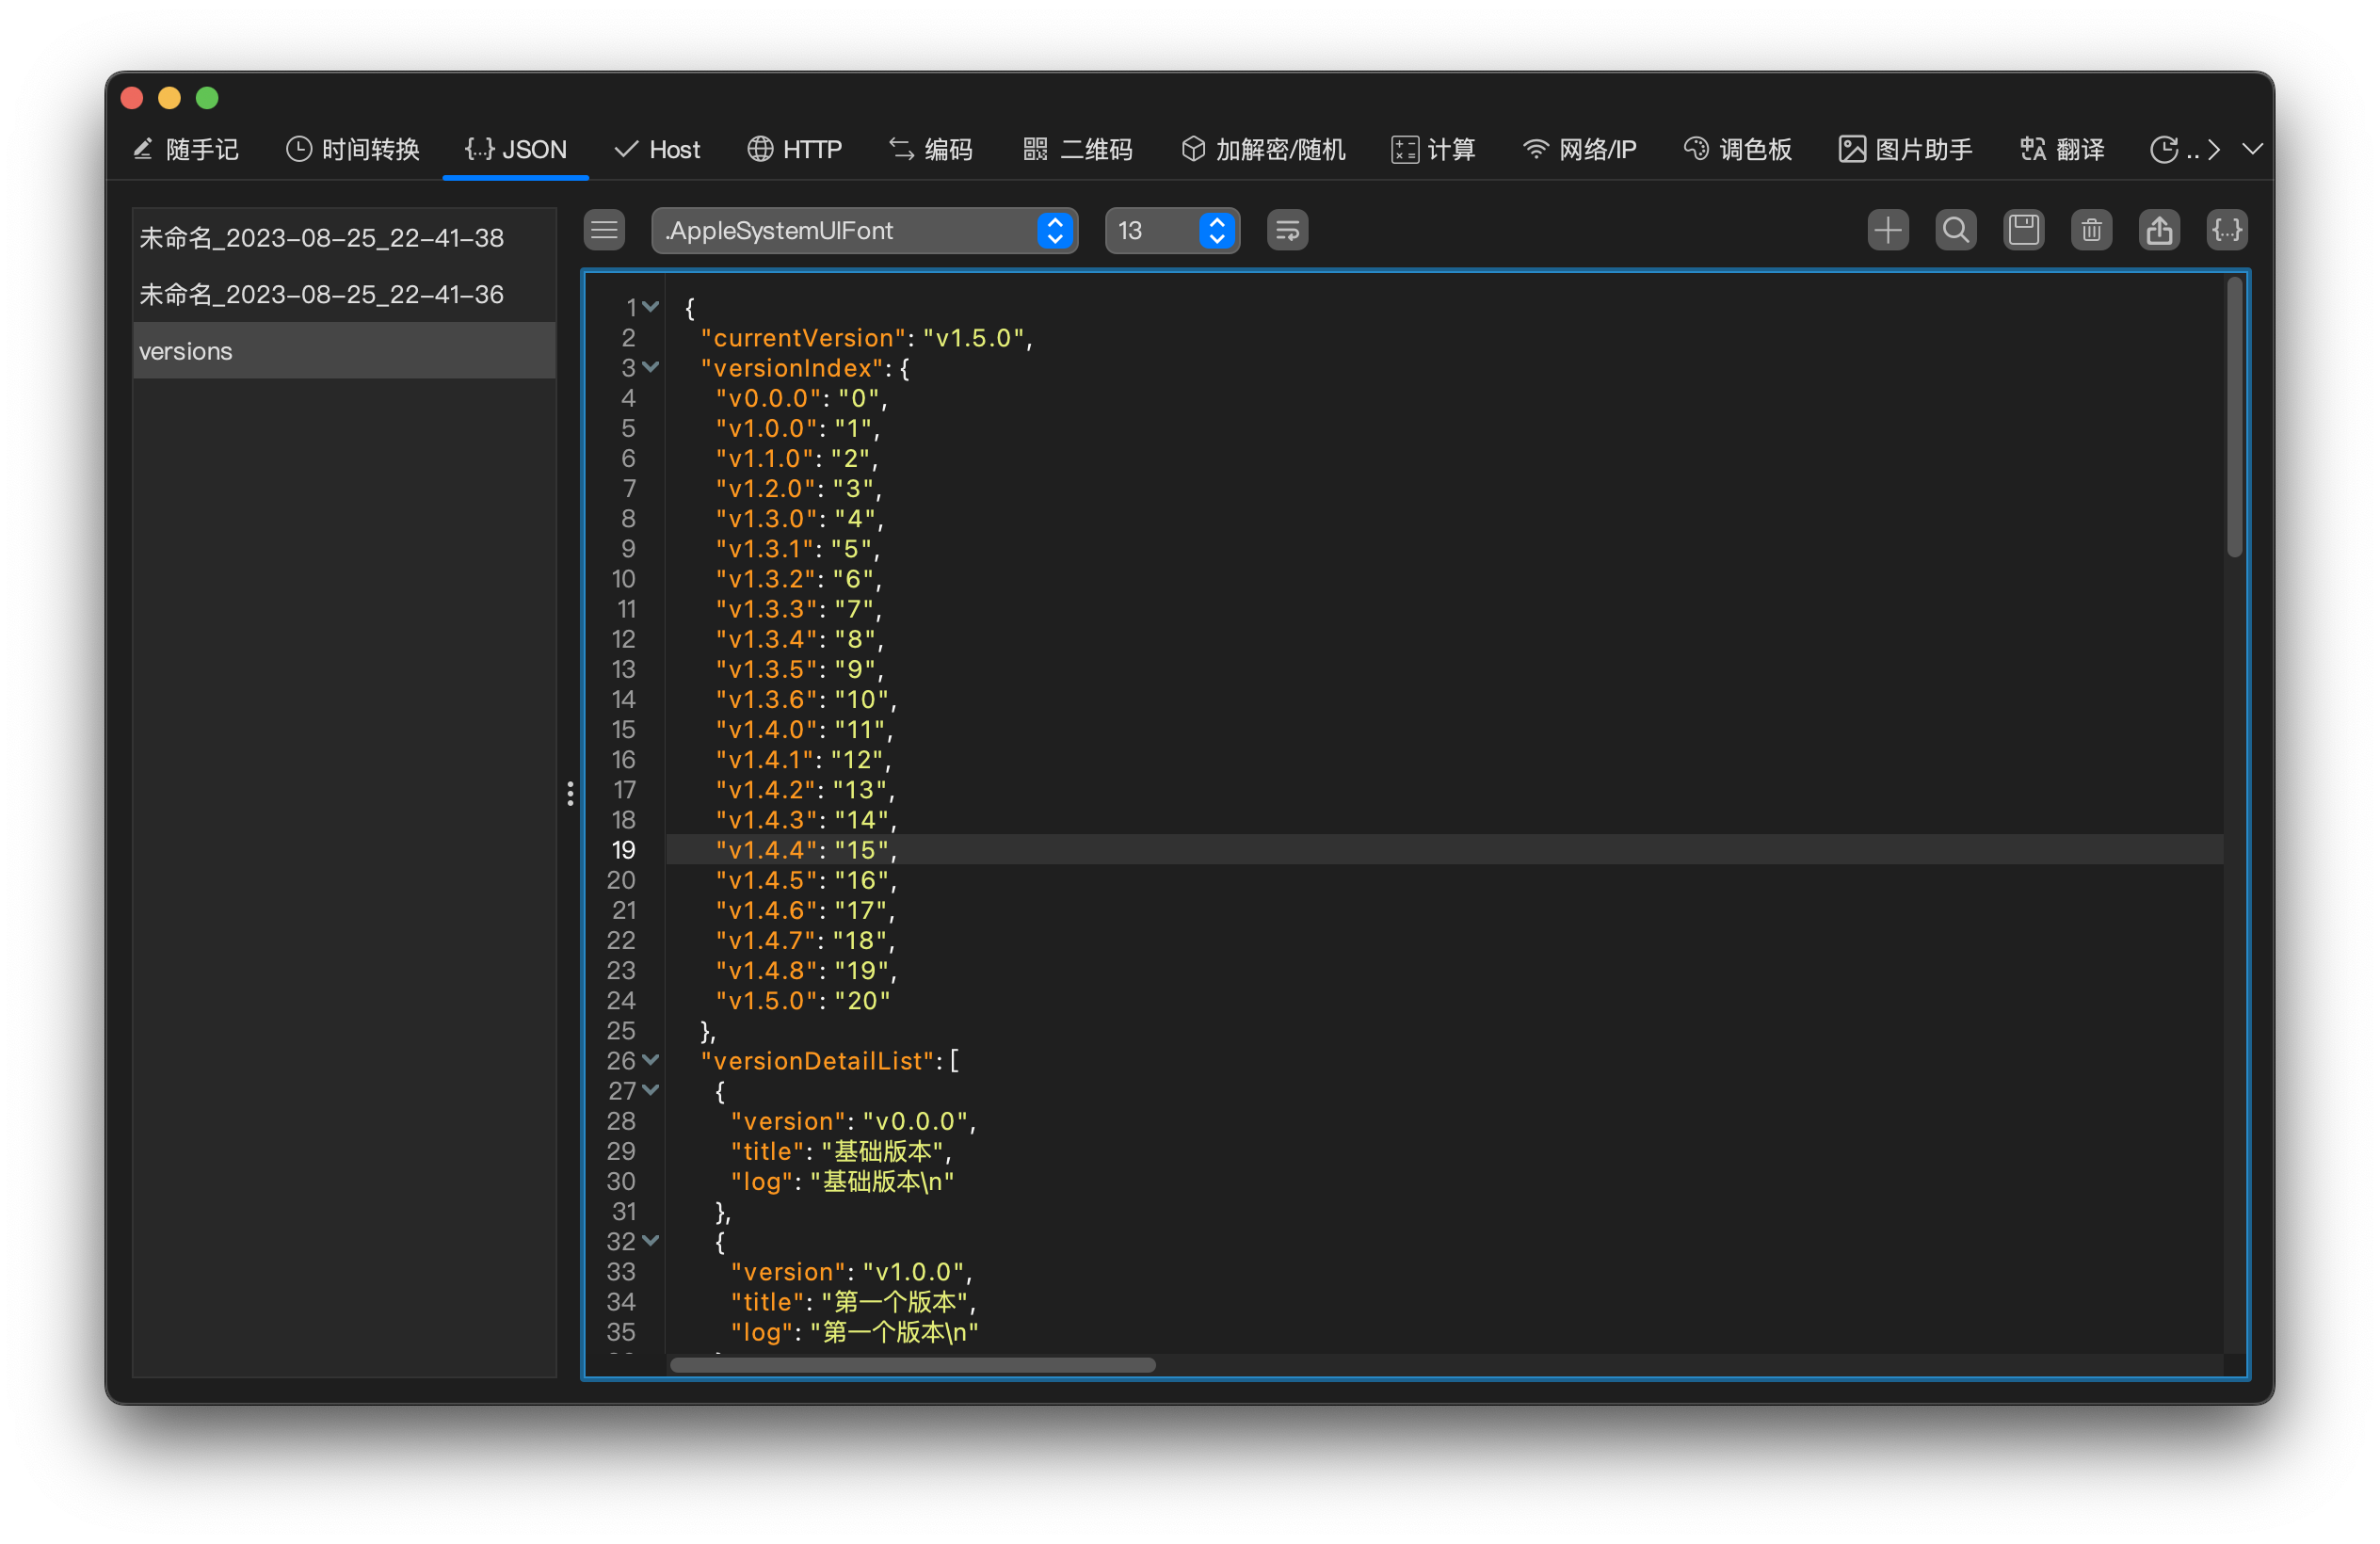
Task: Open the 调色板 color palette tab
Action: (1738, 150)
